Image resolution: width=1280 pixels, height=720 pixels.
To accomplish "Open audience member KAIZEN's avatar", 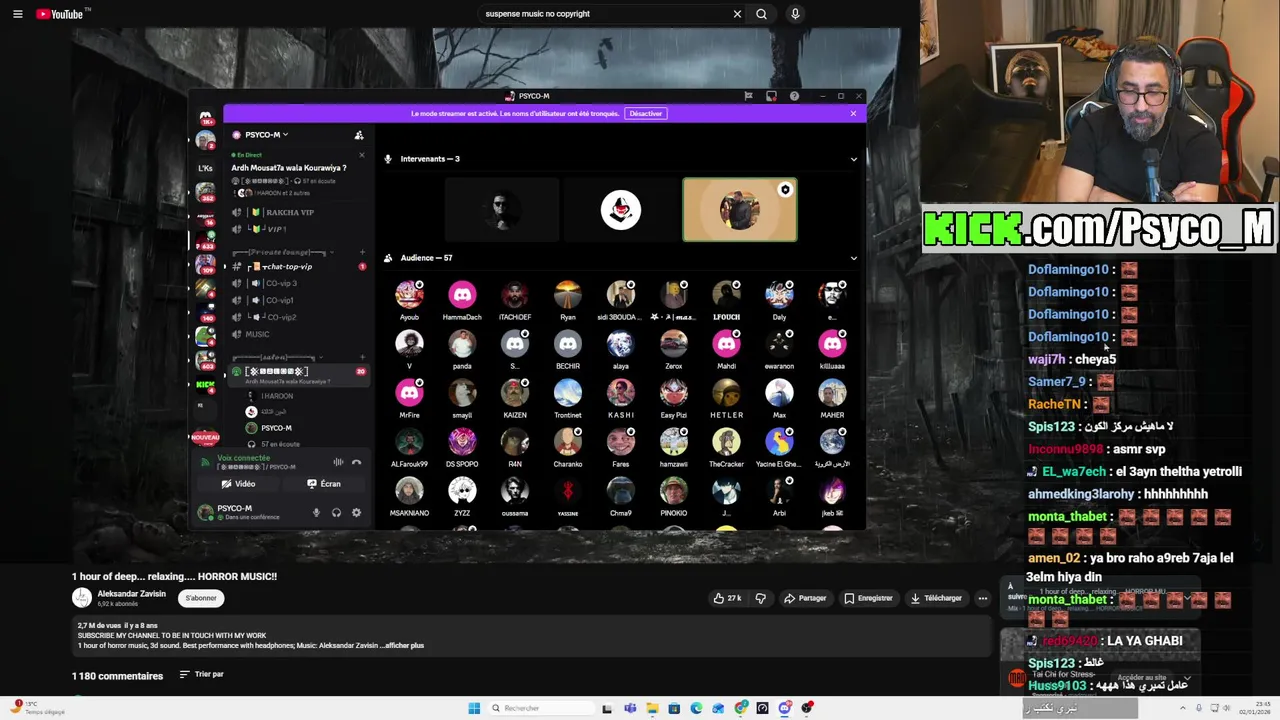I will click(515, 392).
